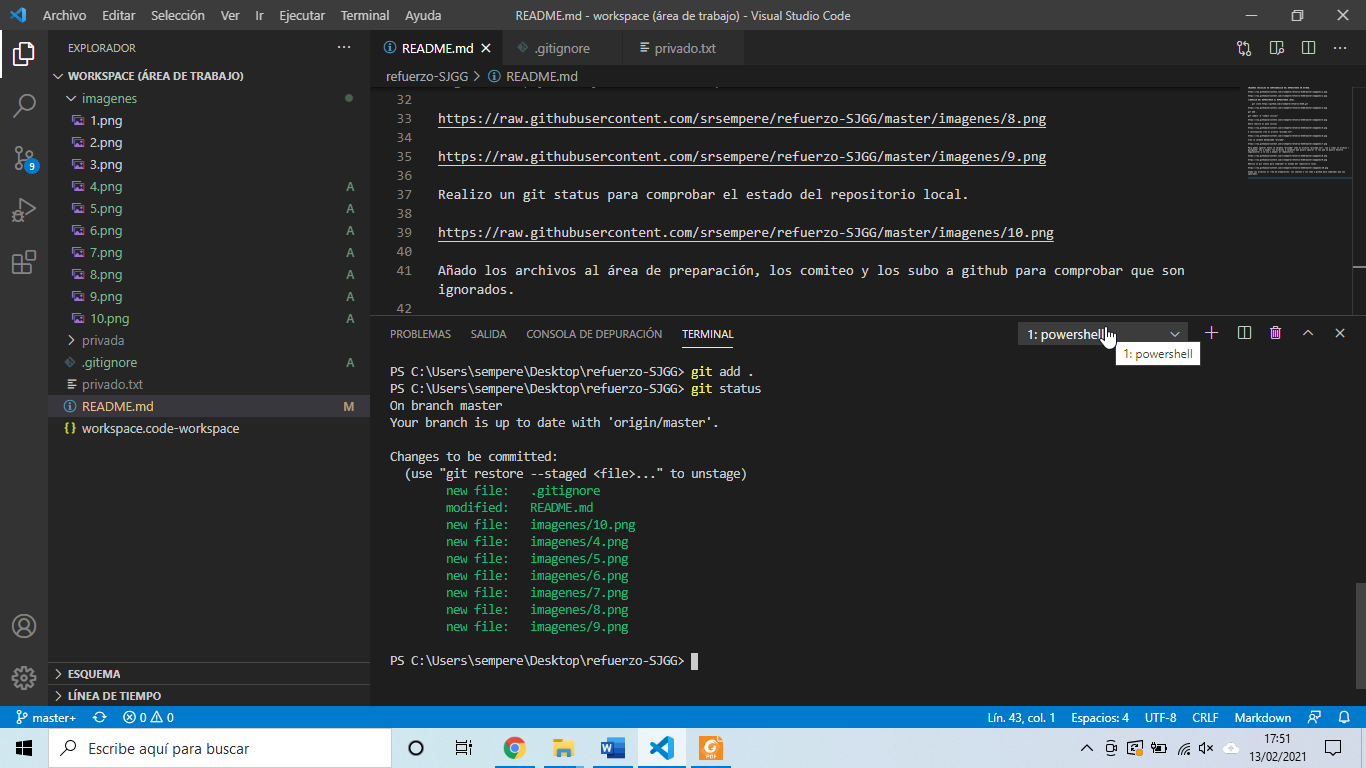Click the Lín. 43, col. 1 position indicator
Screen dimensions: 1366x768
click(x=1021, y=718)
